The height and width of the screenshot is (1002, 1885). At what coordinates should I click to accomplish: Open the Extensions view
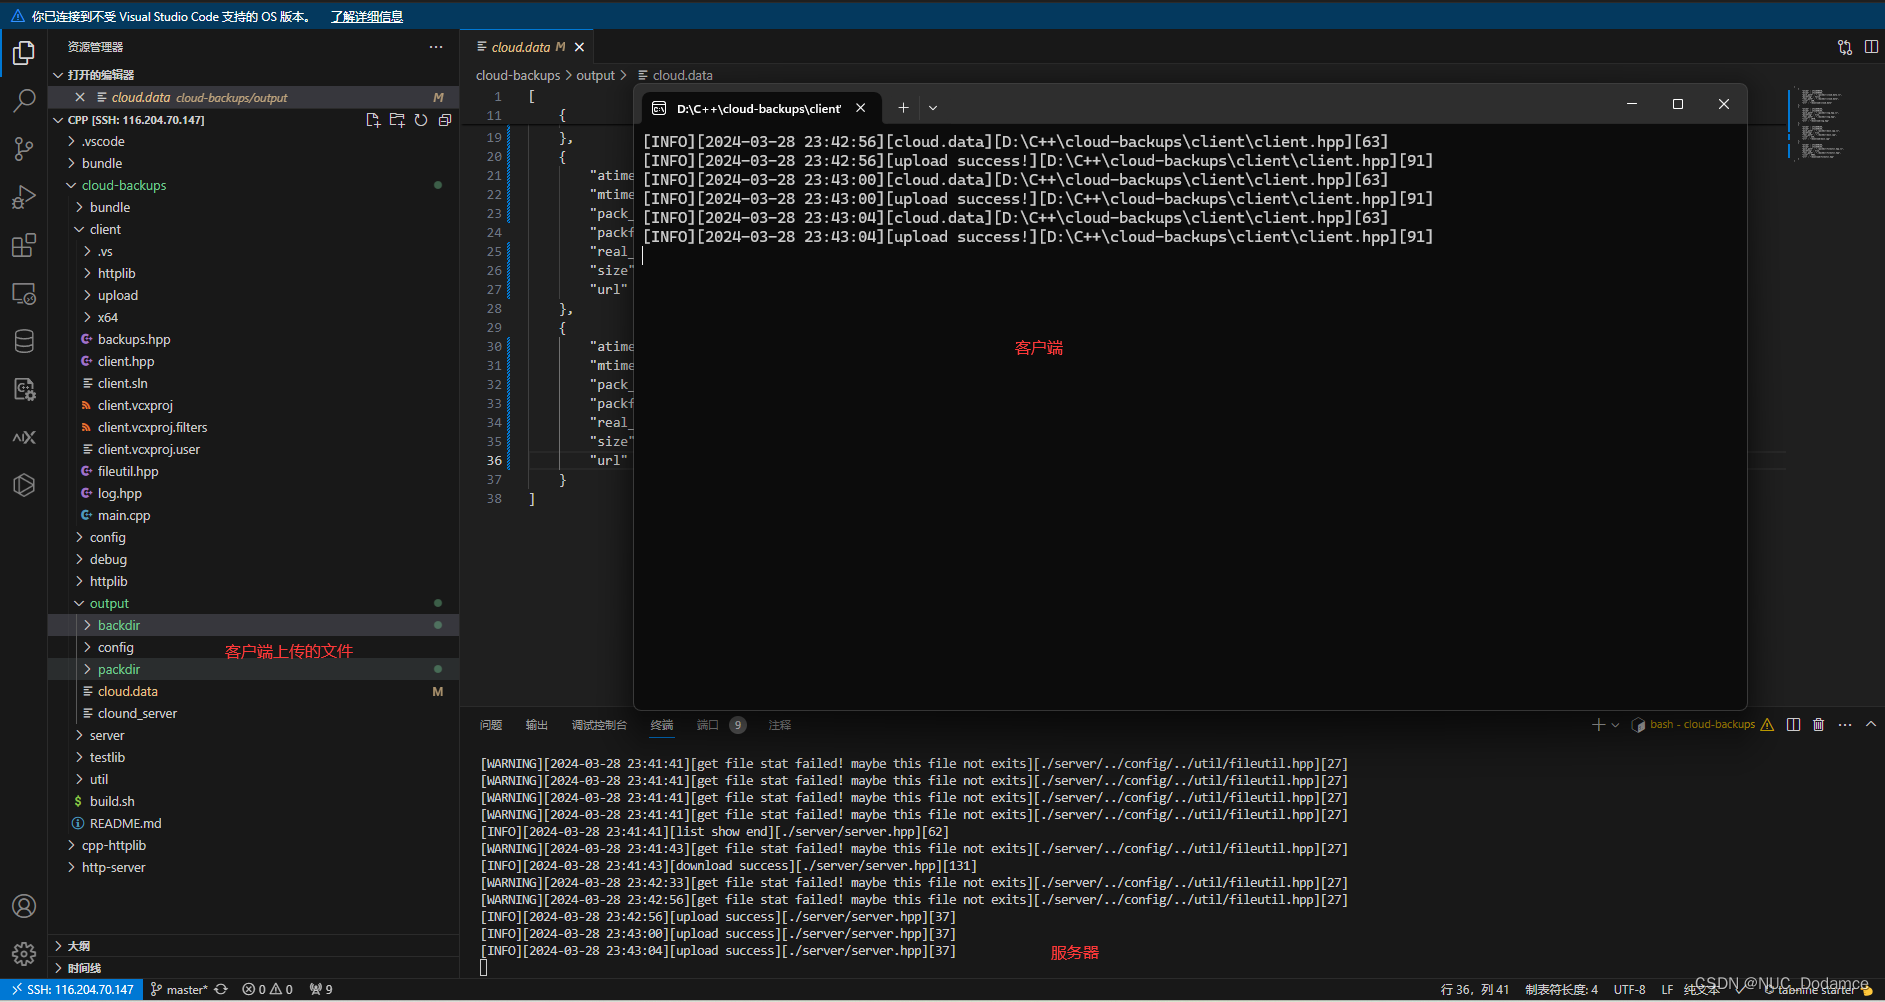coord(24,245)
